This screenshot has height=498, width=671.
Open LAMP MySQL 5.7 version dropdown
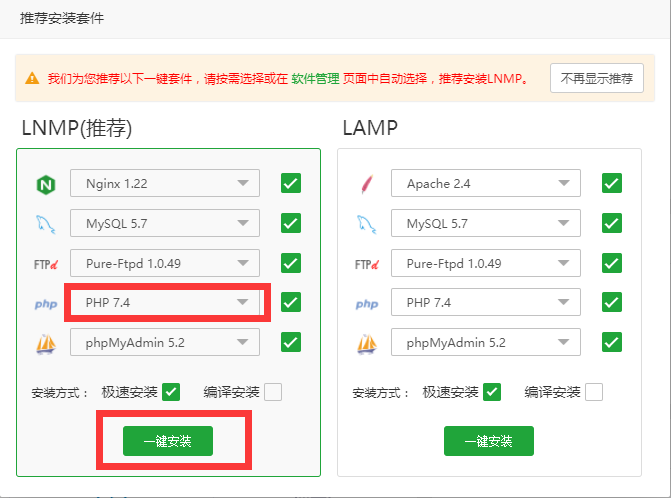tap(486, 223)
